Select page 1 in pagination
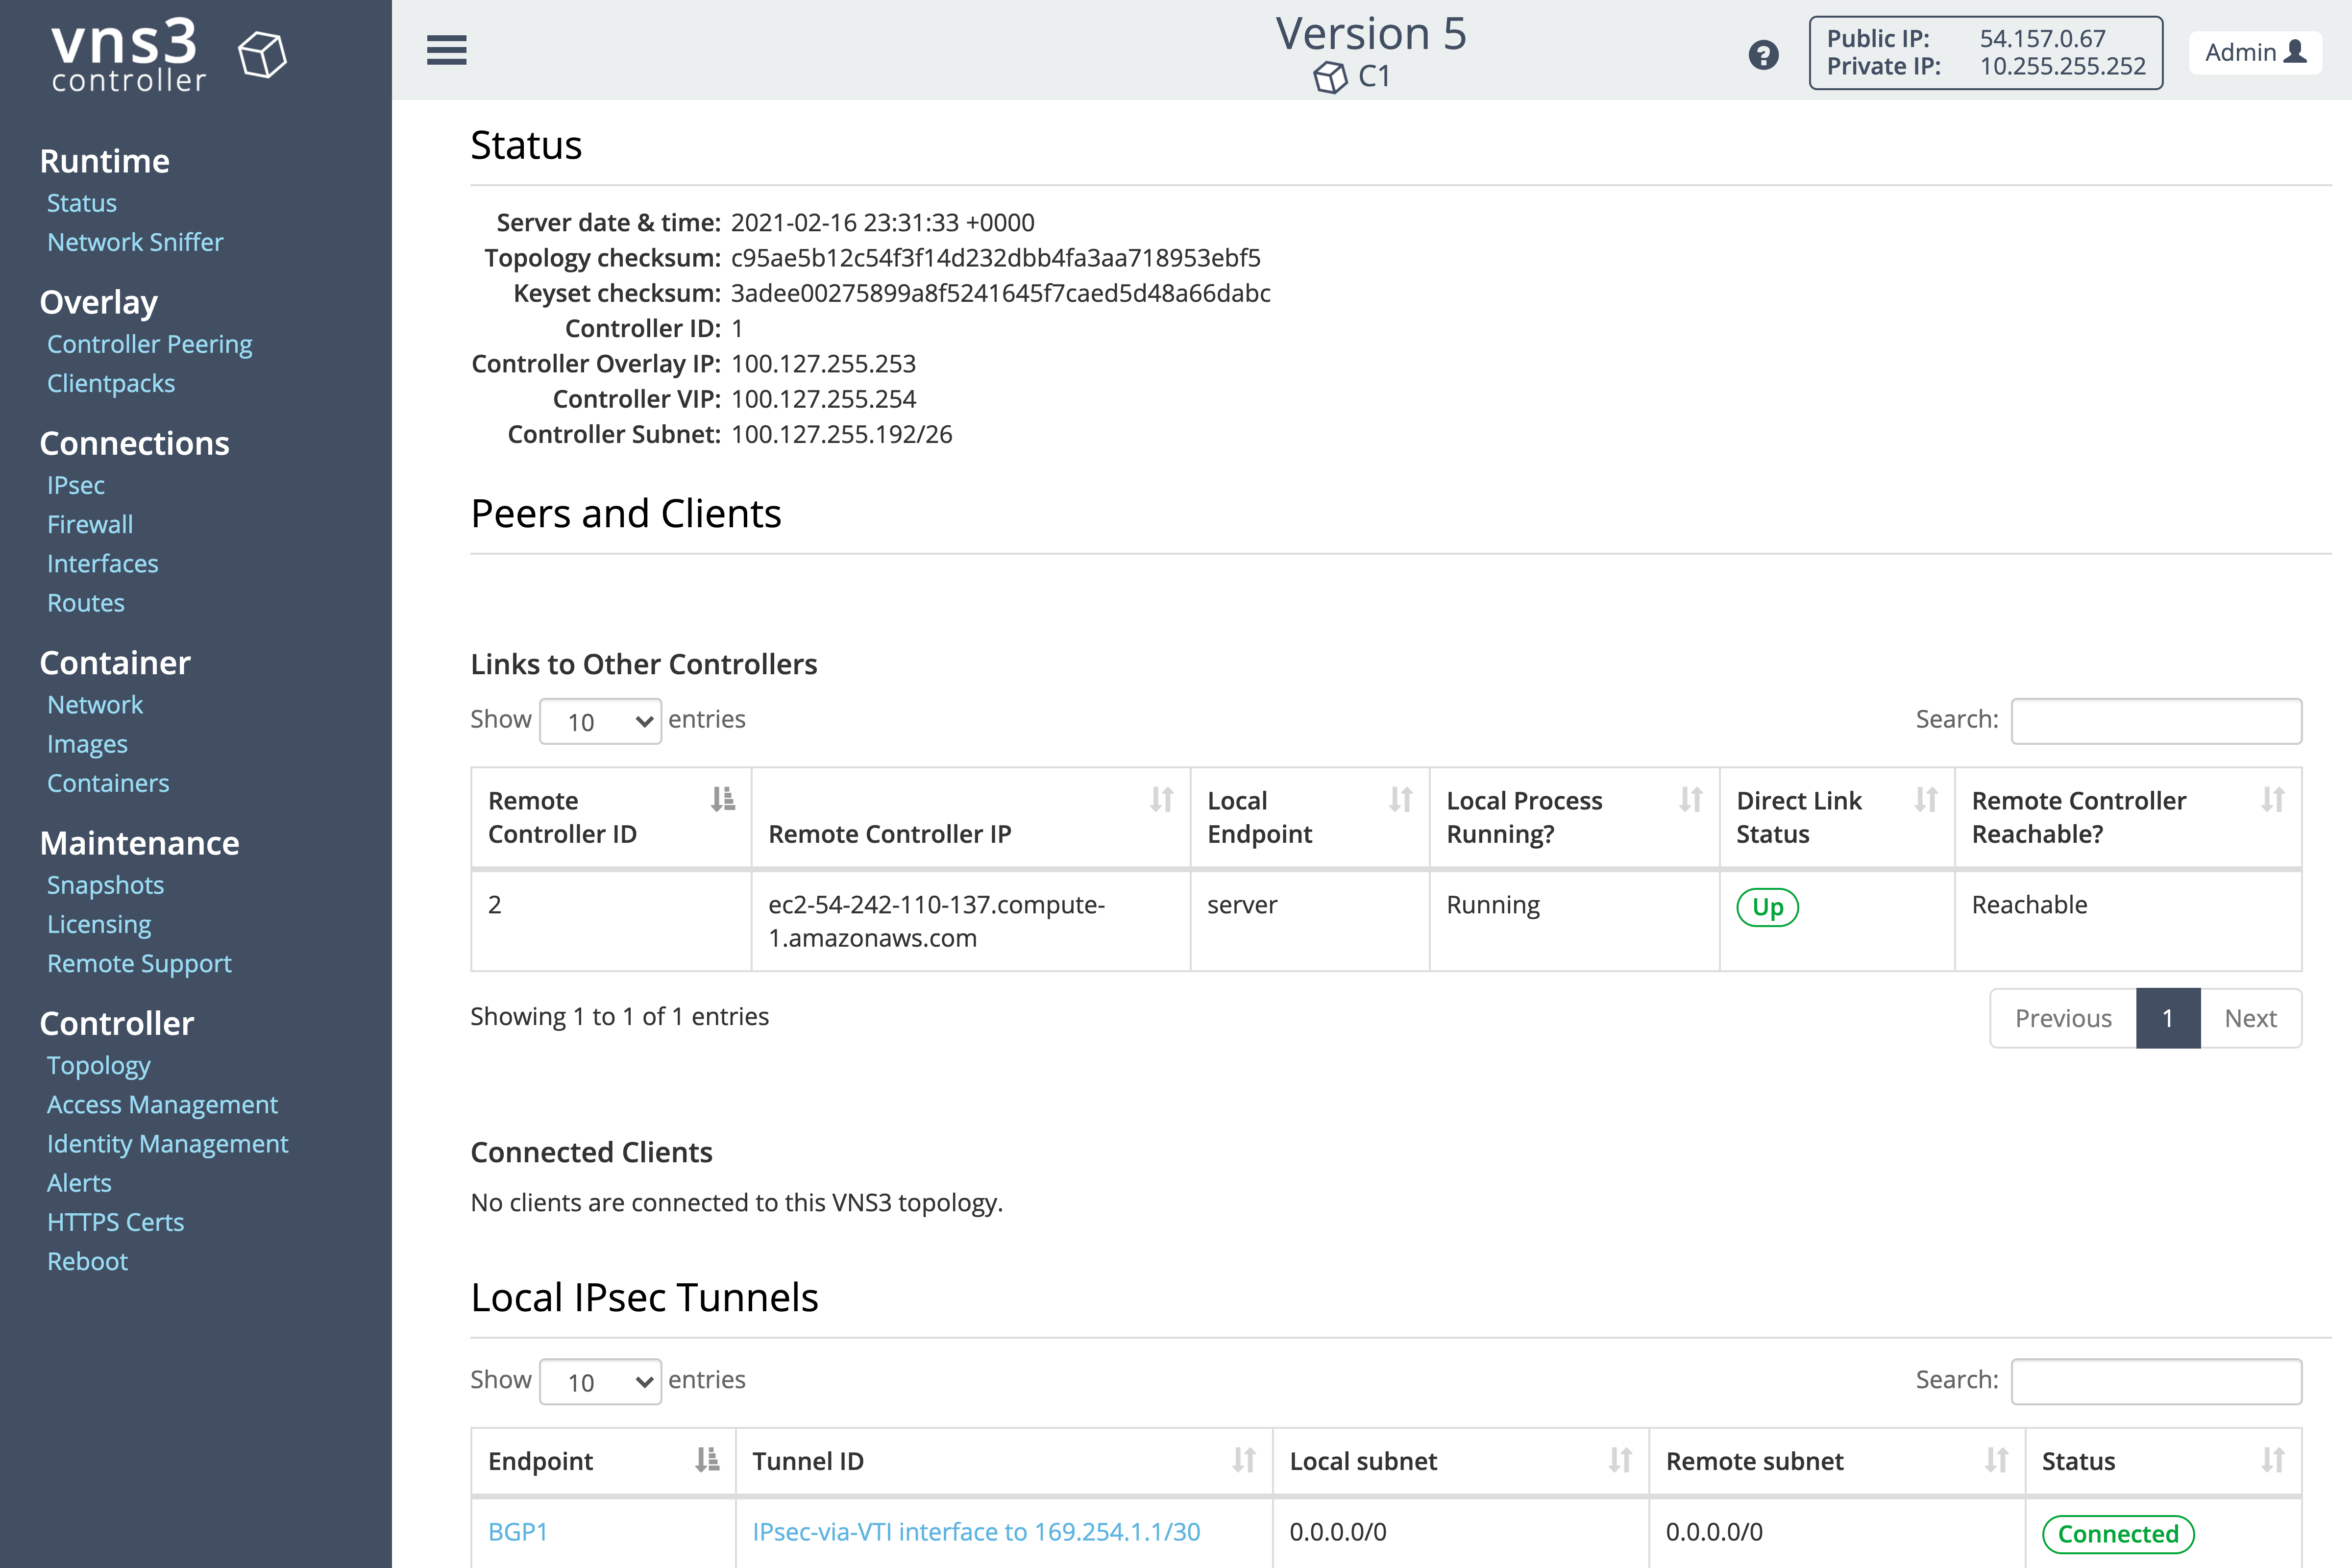The width and height of the screenshot is (2352, 1568). pyautogui.click(x=2168, y=1018)
